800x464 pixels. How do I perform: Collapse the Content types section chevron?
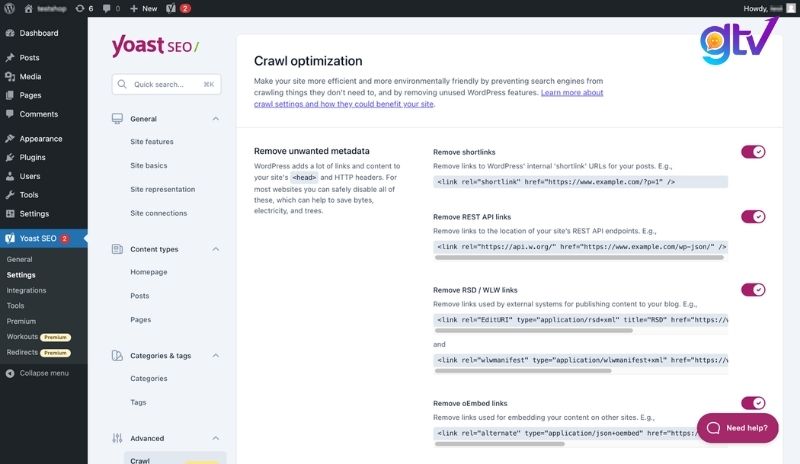point(216,249)
